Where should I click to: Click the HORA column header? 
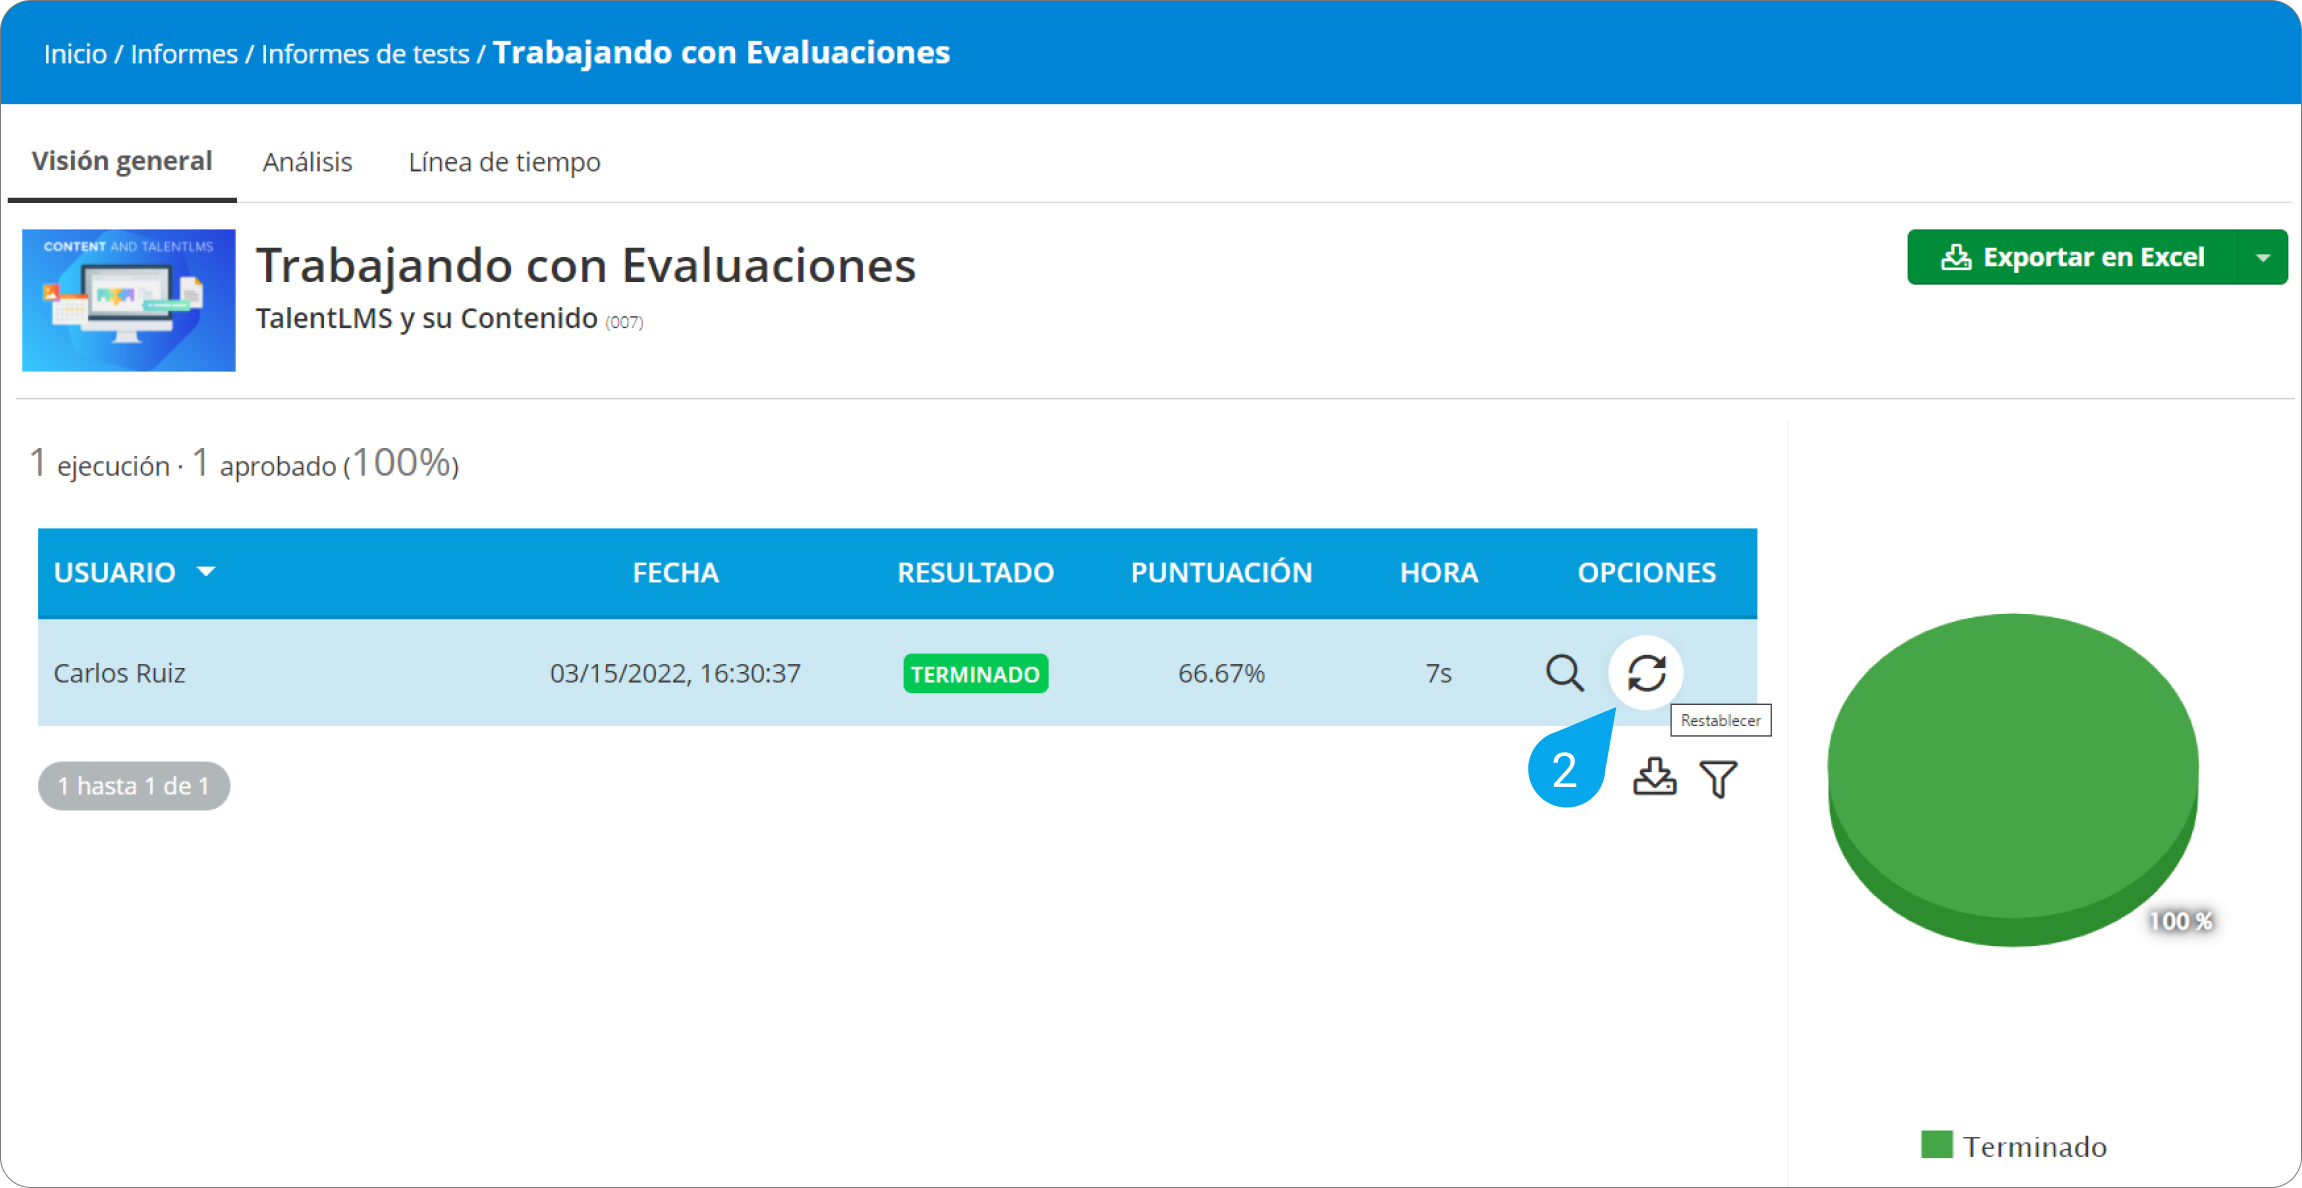[1438, 572]
